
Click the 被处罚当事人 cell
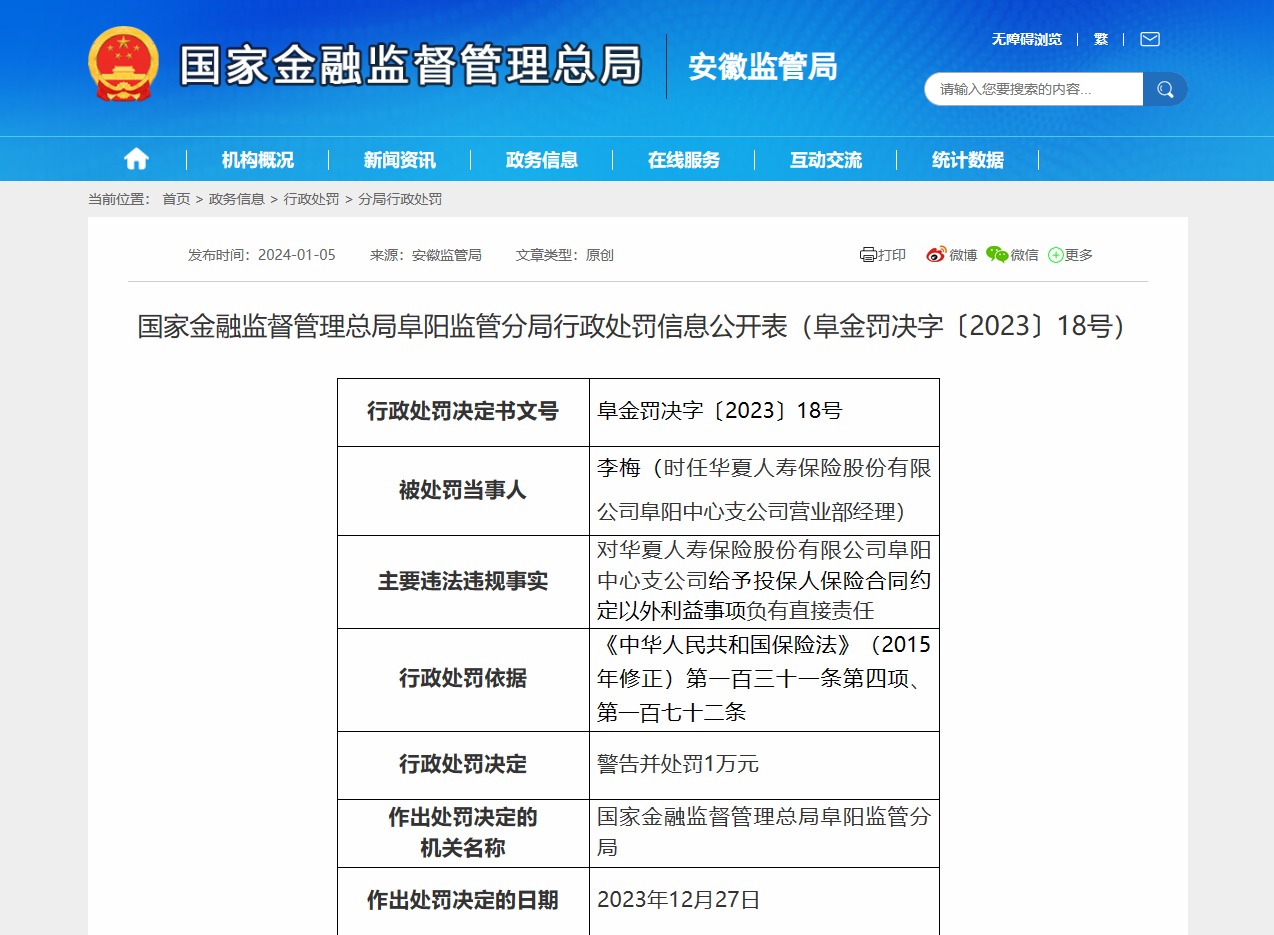(x=463, y=491)
